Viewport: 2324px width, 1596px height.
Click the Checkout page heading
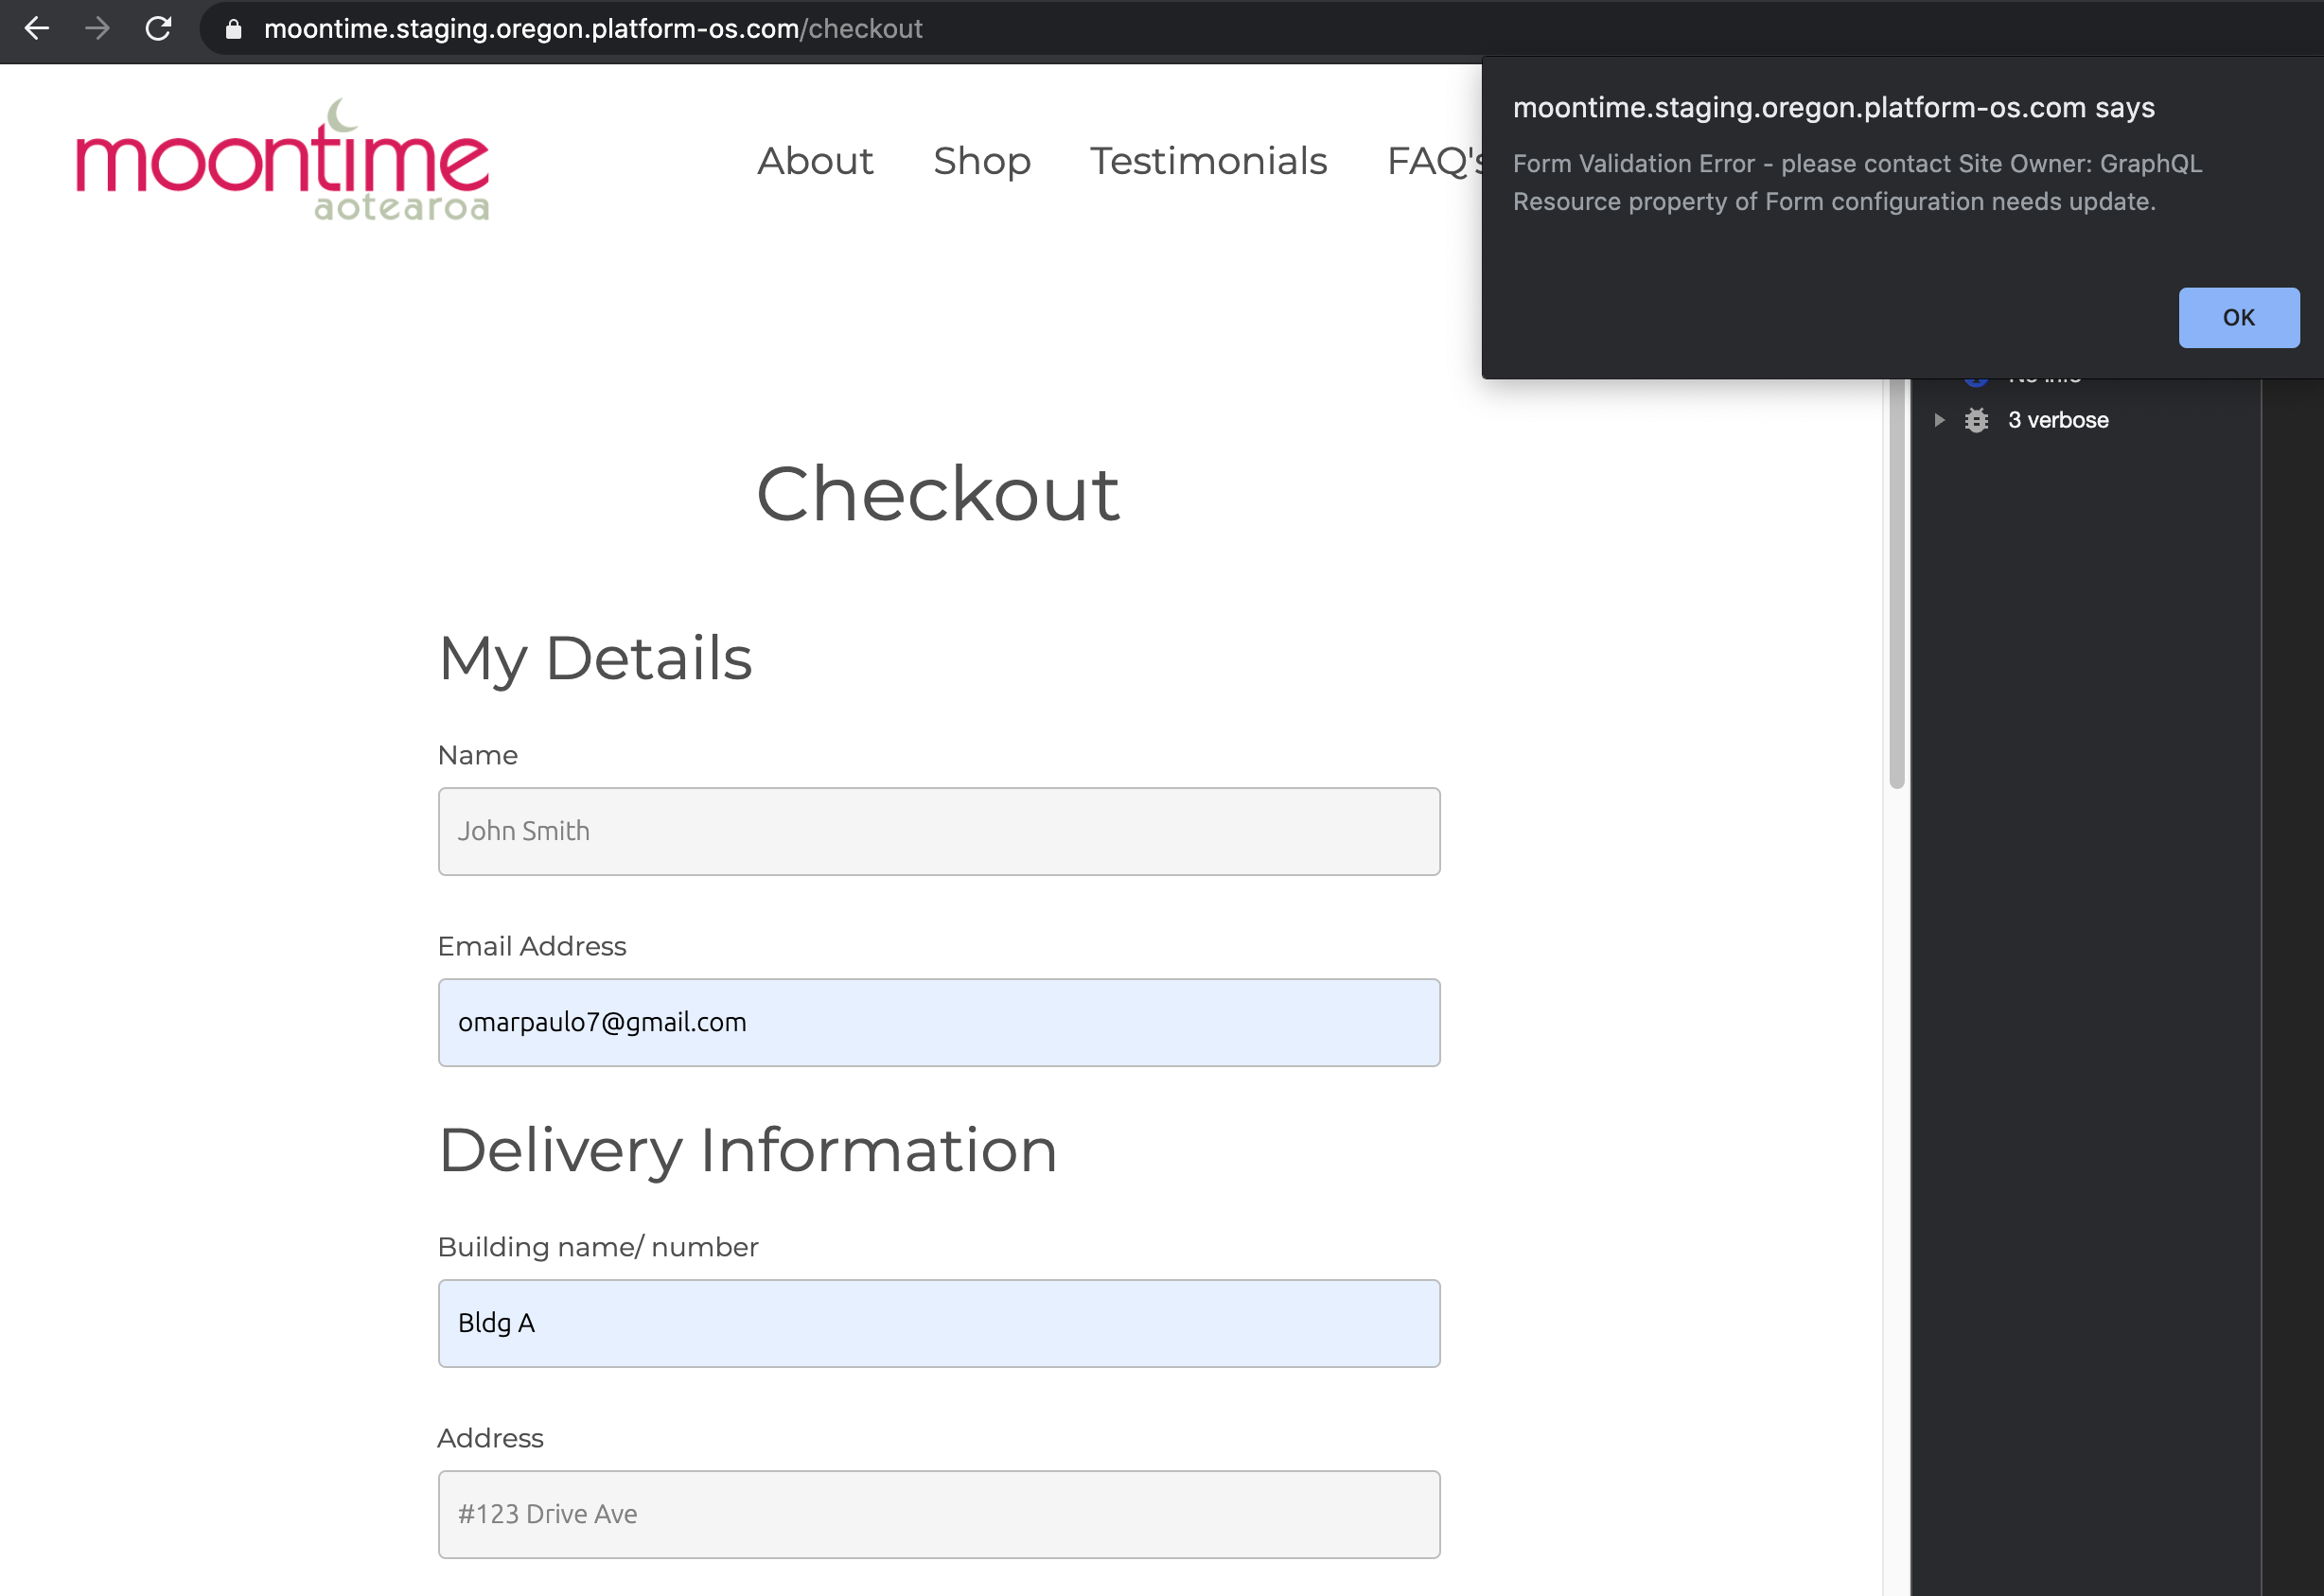point(937,494)
